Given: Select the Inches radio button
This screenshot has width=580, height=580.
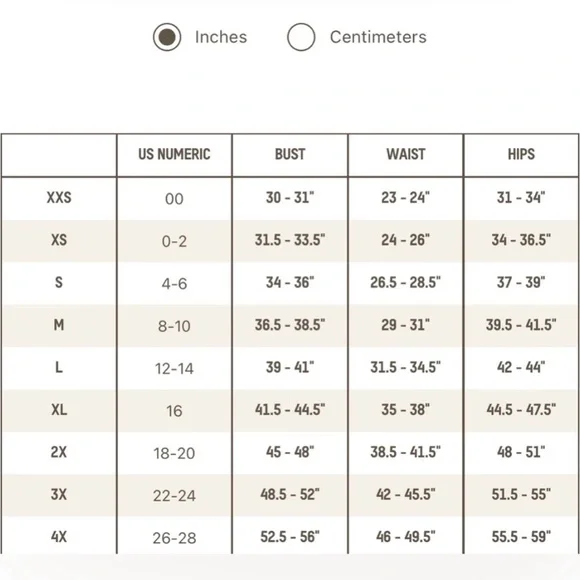Looking at the screenshot, I should tap(167, 37).
